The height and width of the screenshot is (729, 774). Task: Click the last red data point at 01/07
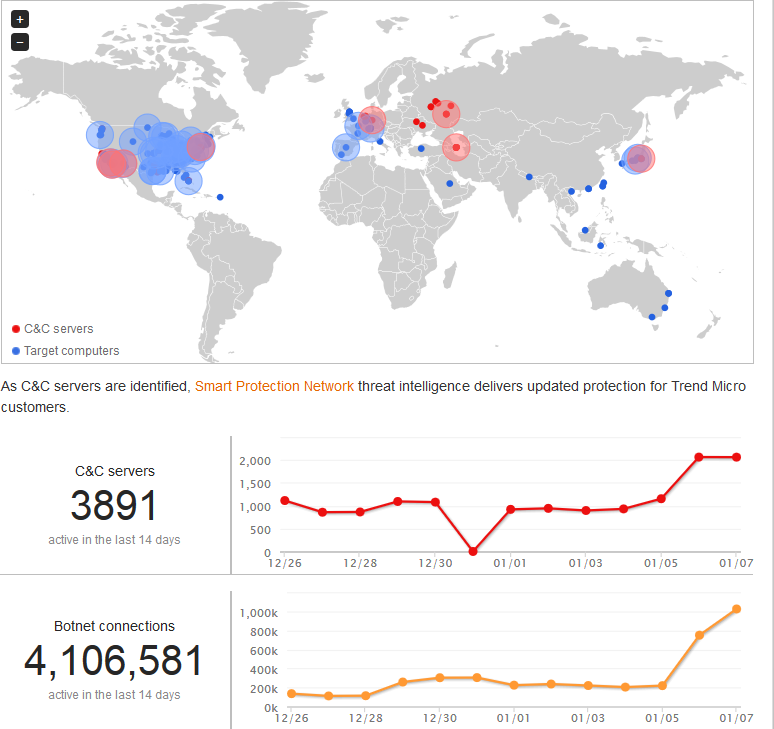pos(736,457)
